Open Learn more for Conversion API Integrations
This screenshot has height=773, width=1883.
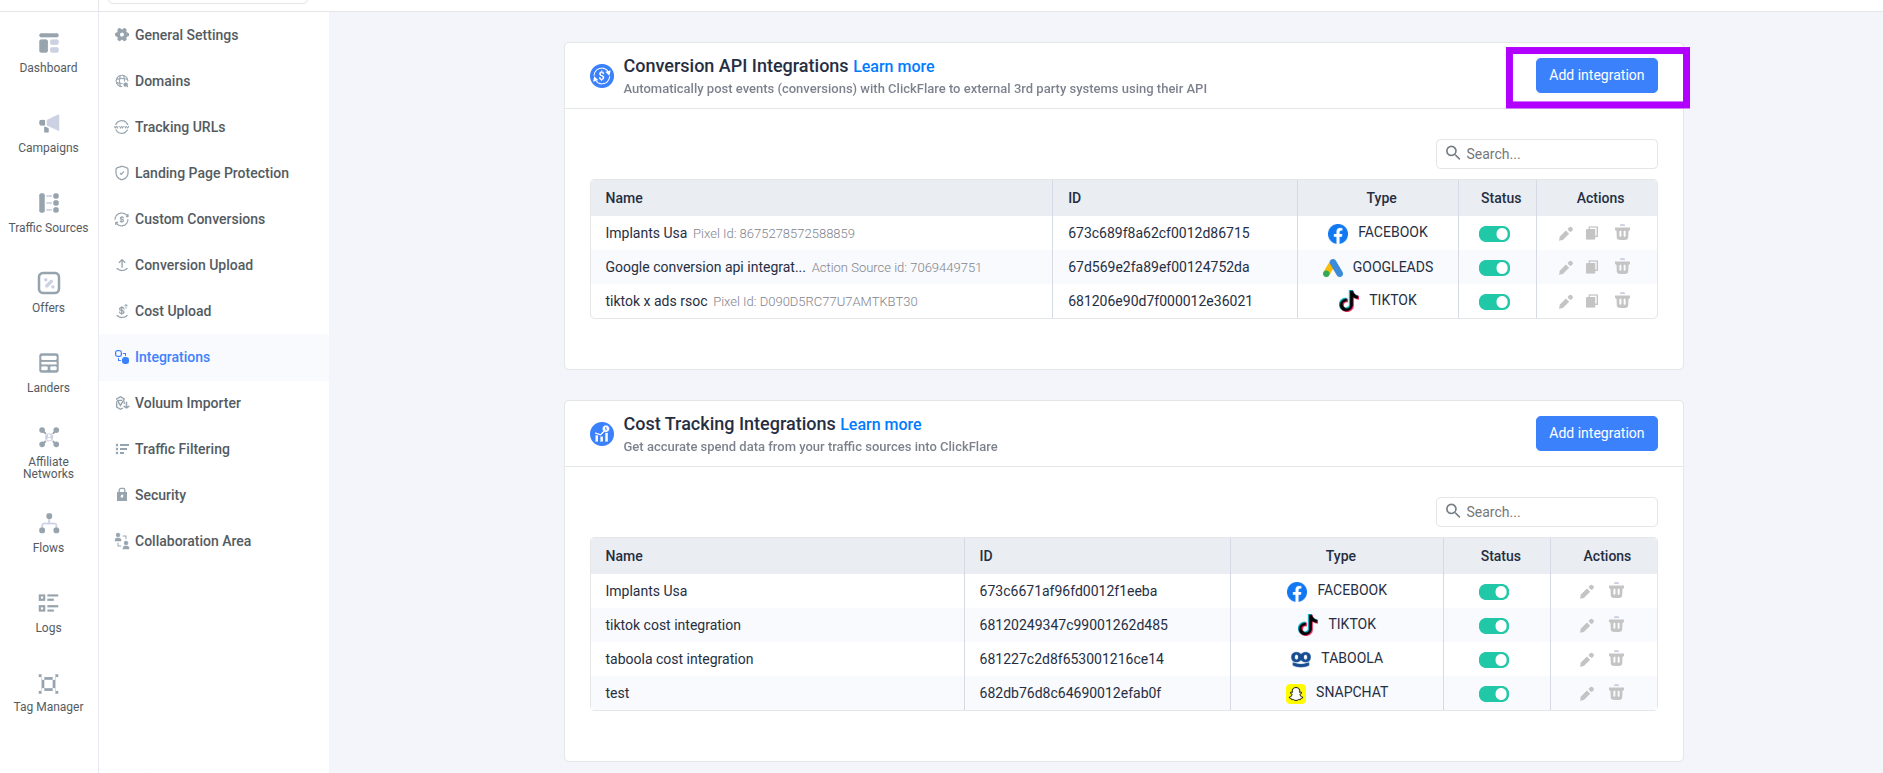click(893, 67)
